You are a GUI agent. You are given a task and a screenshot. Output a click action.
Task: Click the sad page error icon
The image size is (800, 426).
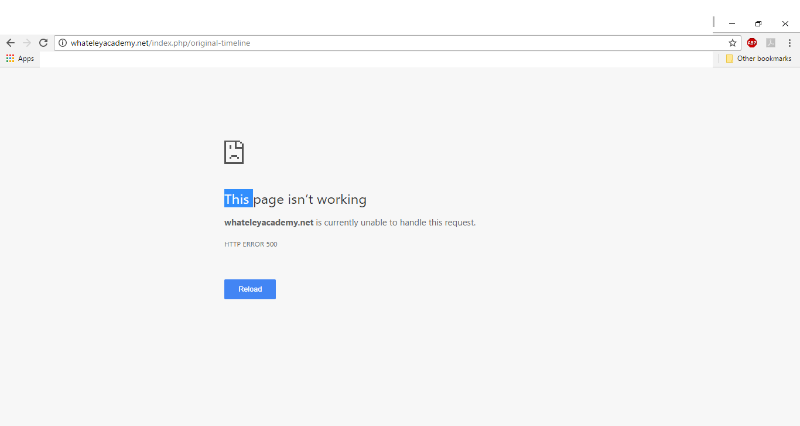pos(234,152)
